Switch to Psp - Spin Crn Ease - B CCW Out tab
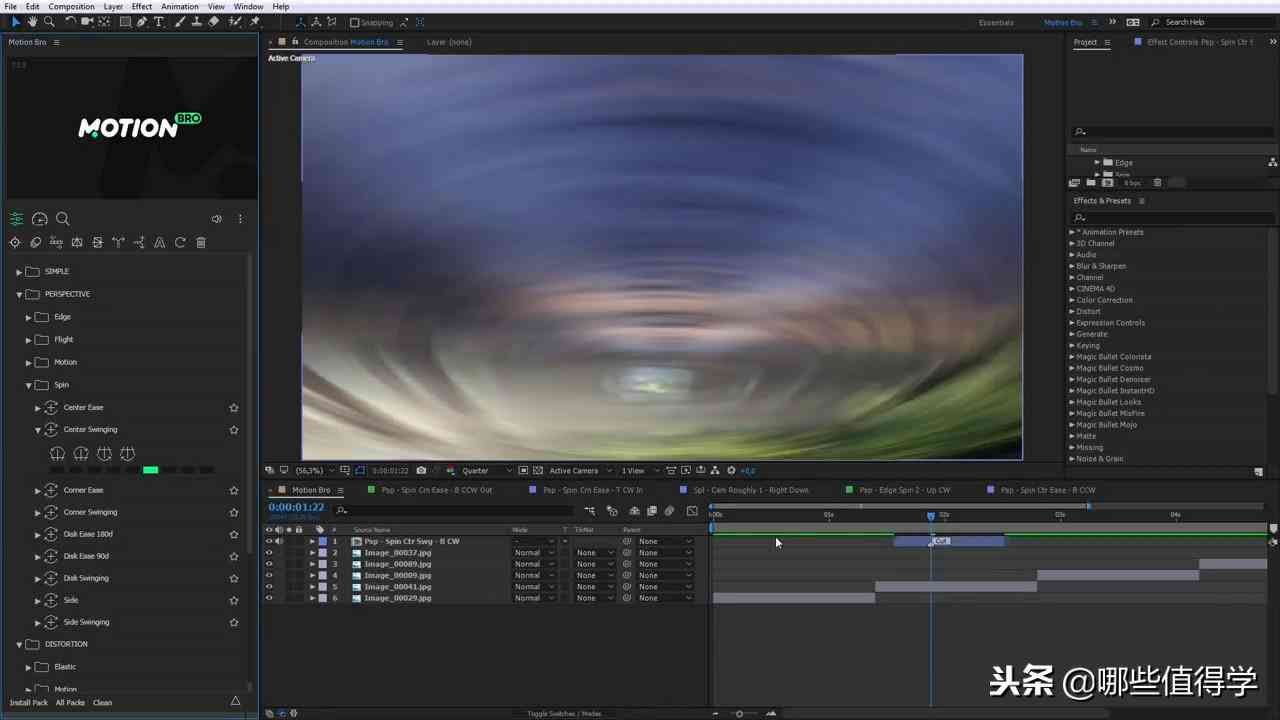The width and height of the screenshot is (1280, 720). point(436,490)
